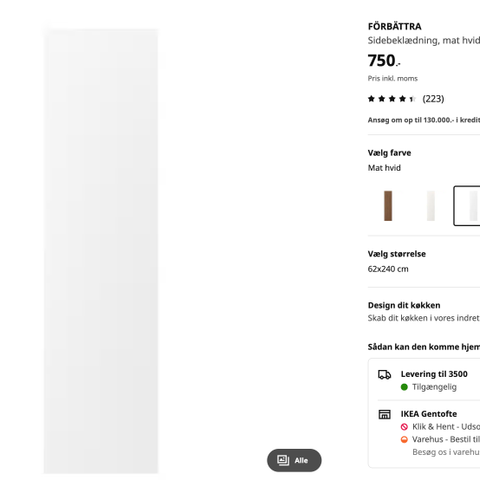
Task: Expand the Vælg størrelse size selector
Action: coord(424,261)
